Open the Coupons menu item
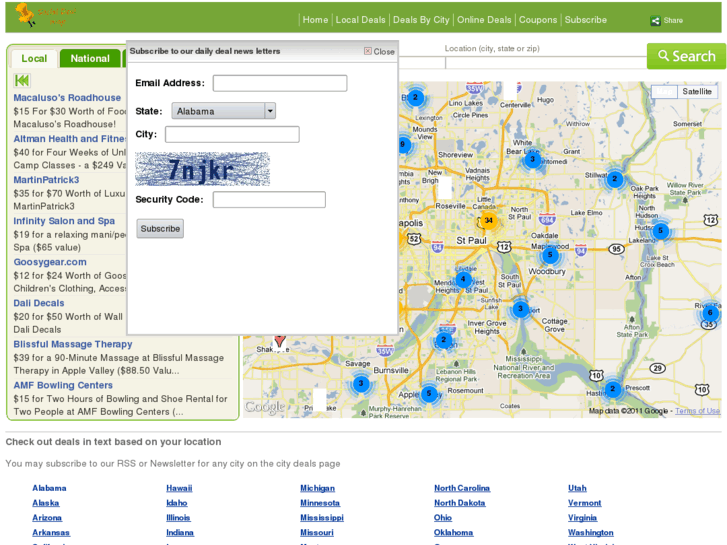The height and width of the screenshot is (545, 727). 538,20
